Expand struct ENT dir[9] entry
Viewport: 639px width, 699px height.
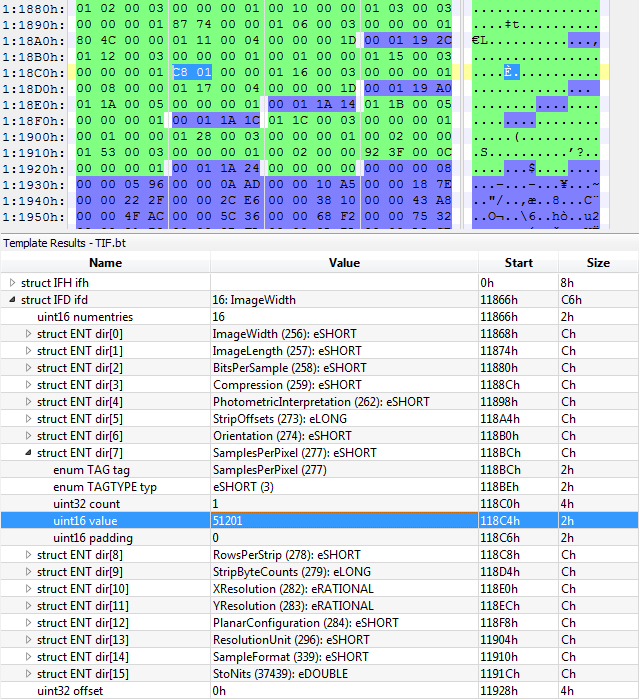coord(28,572)
